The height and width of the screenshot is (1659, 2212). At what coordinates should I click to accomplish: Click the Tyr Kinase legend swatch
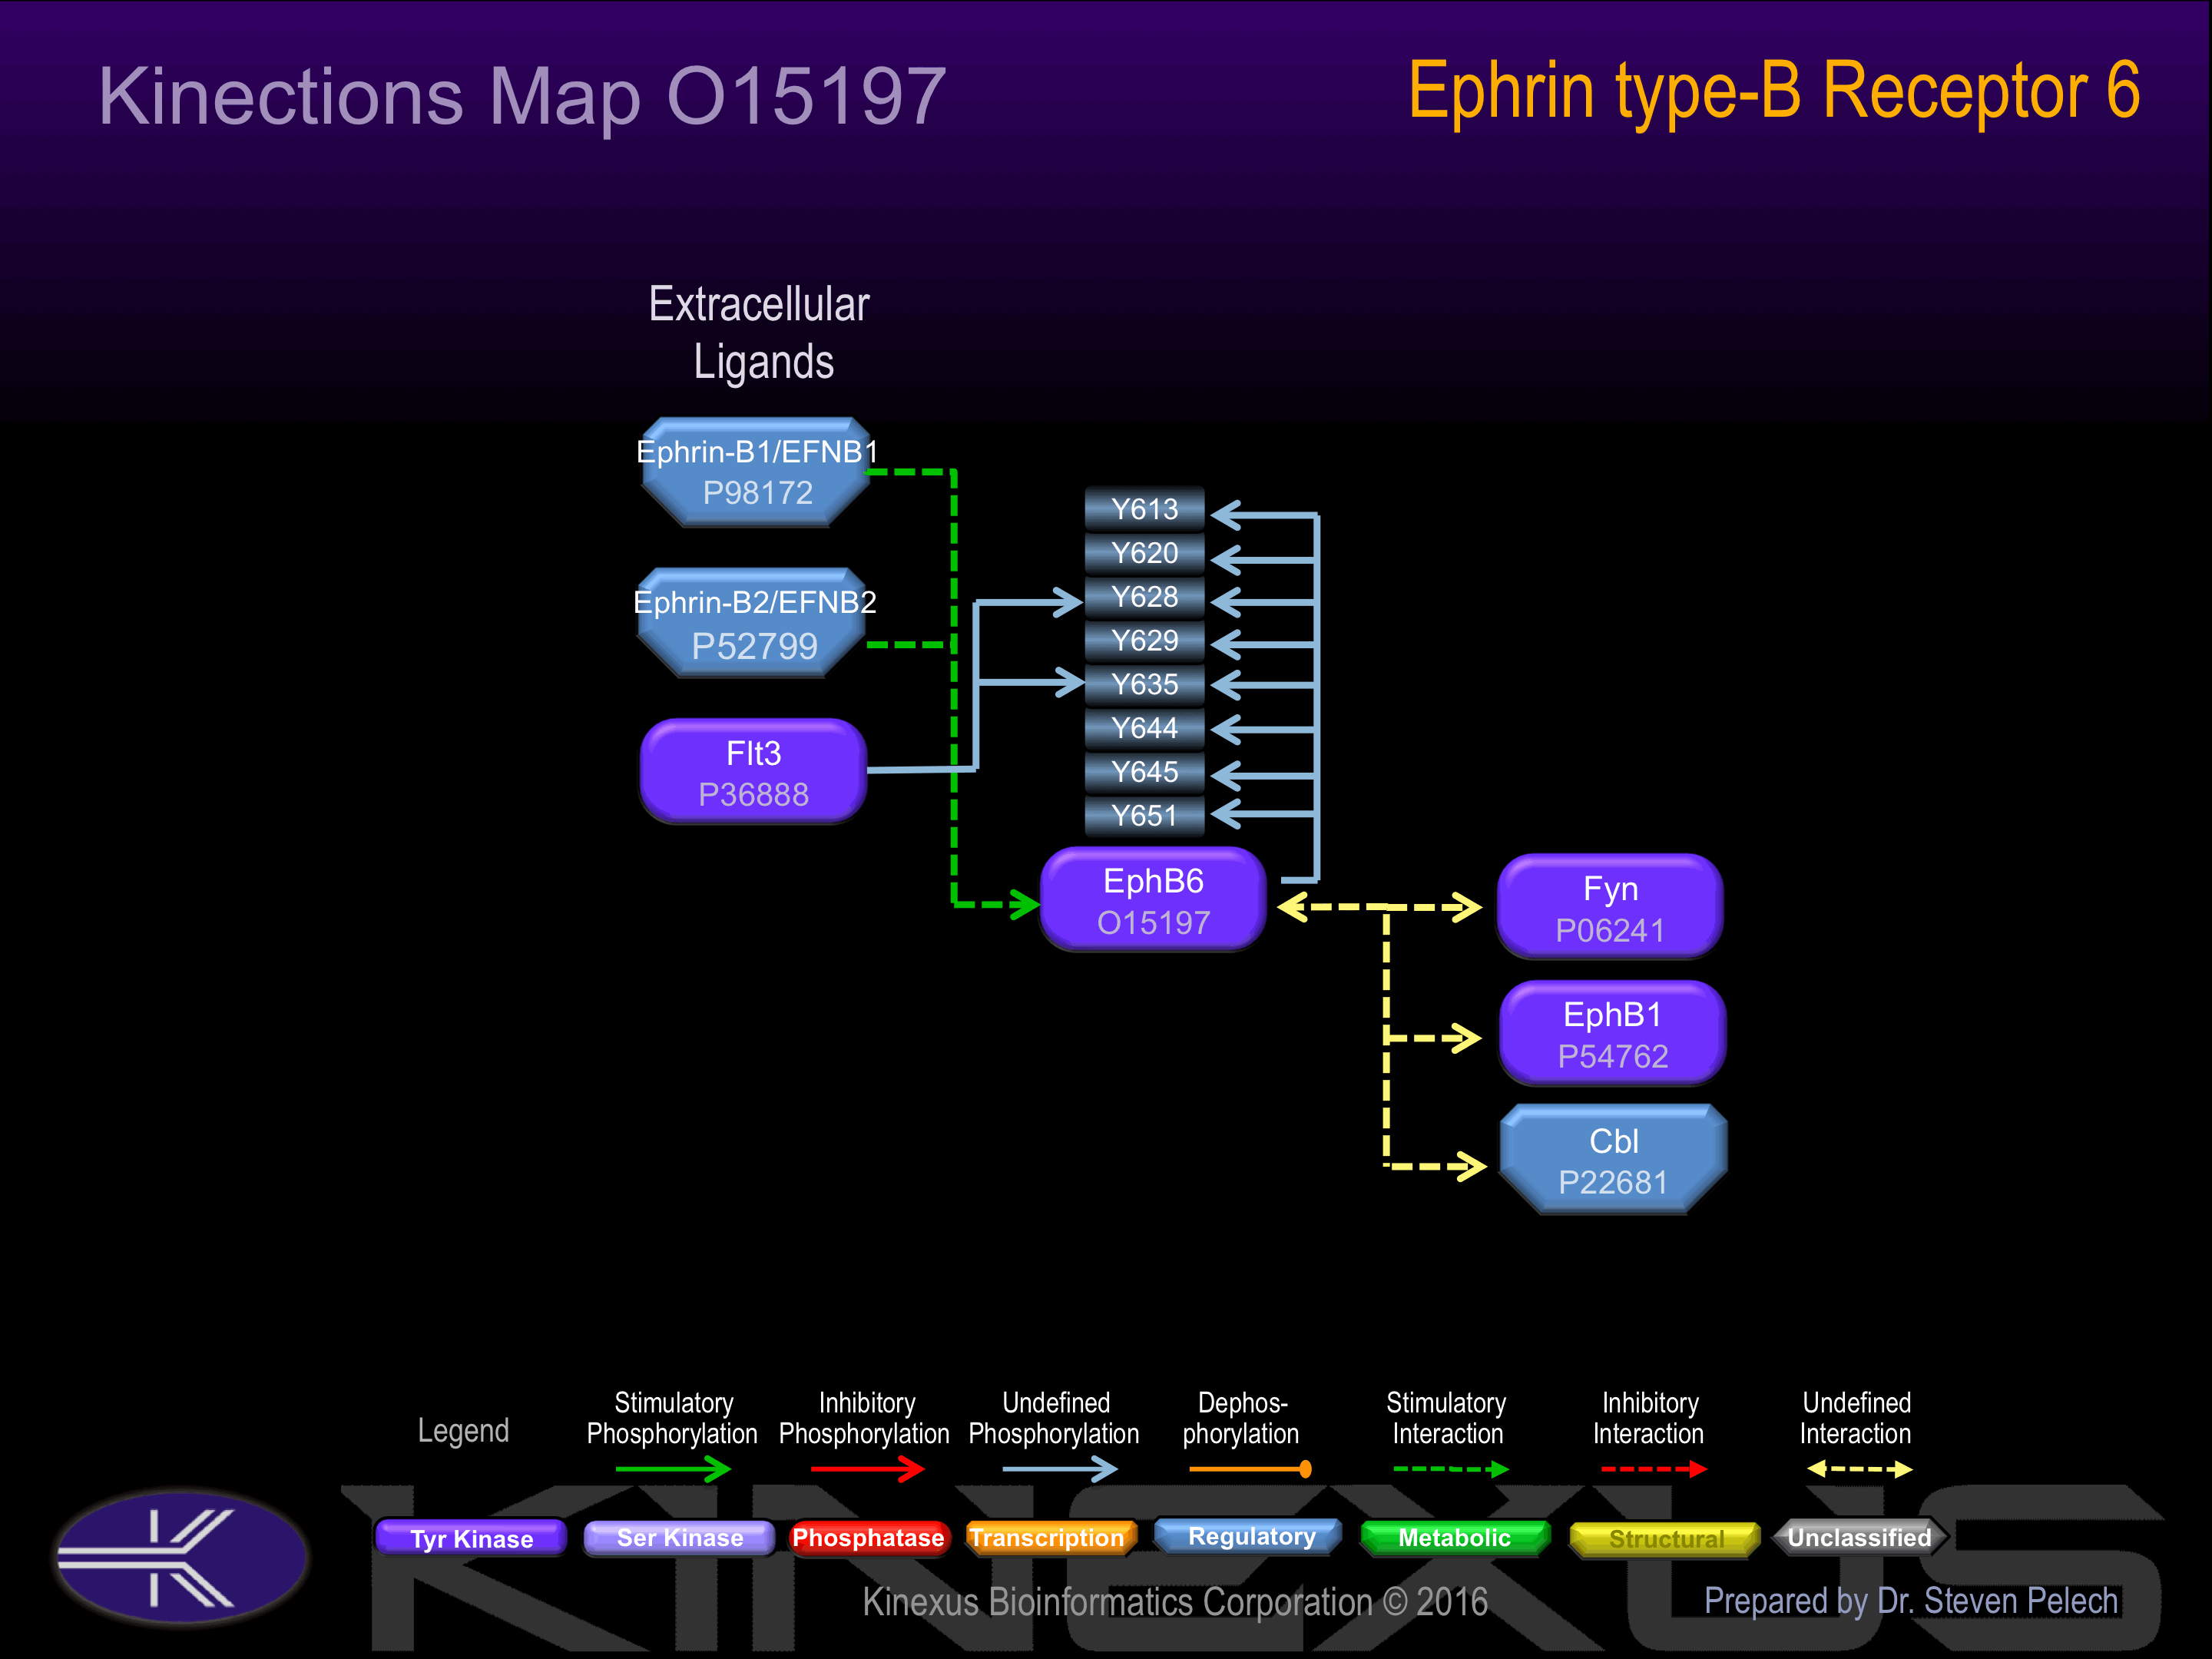[x=471, y=1538]
